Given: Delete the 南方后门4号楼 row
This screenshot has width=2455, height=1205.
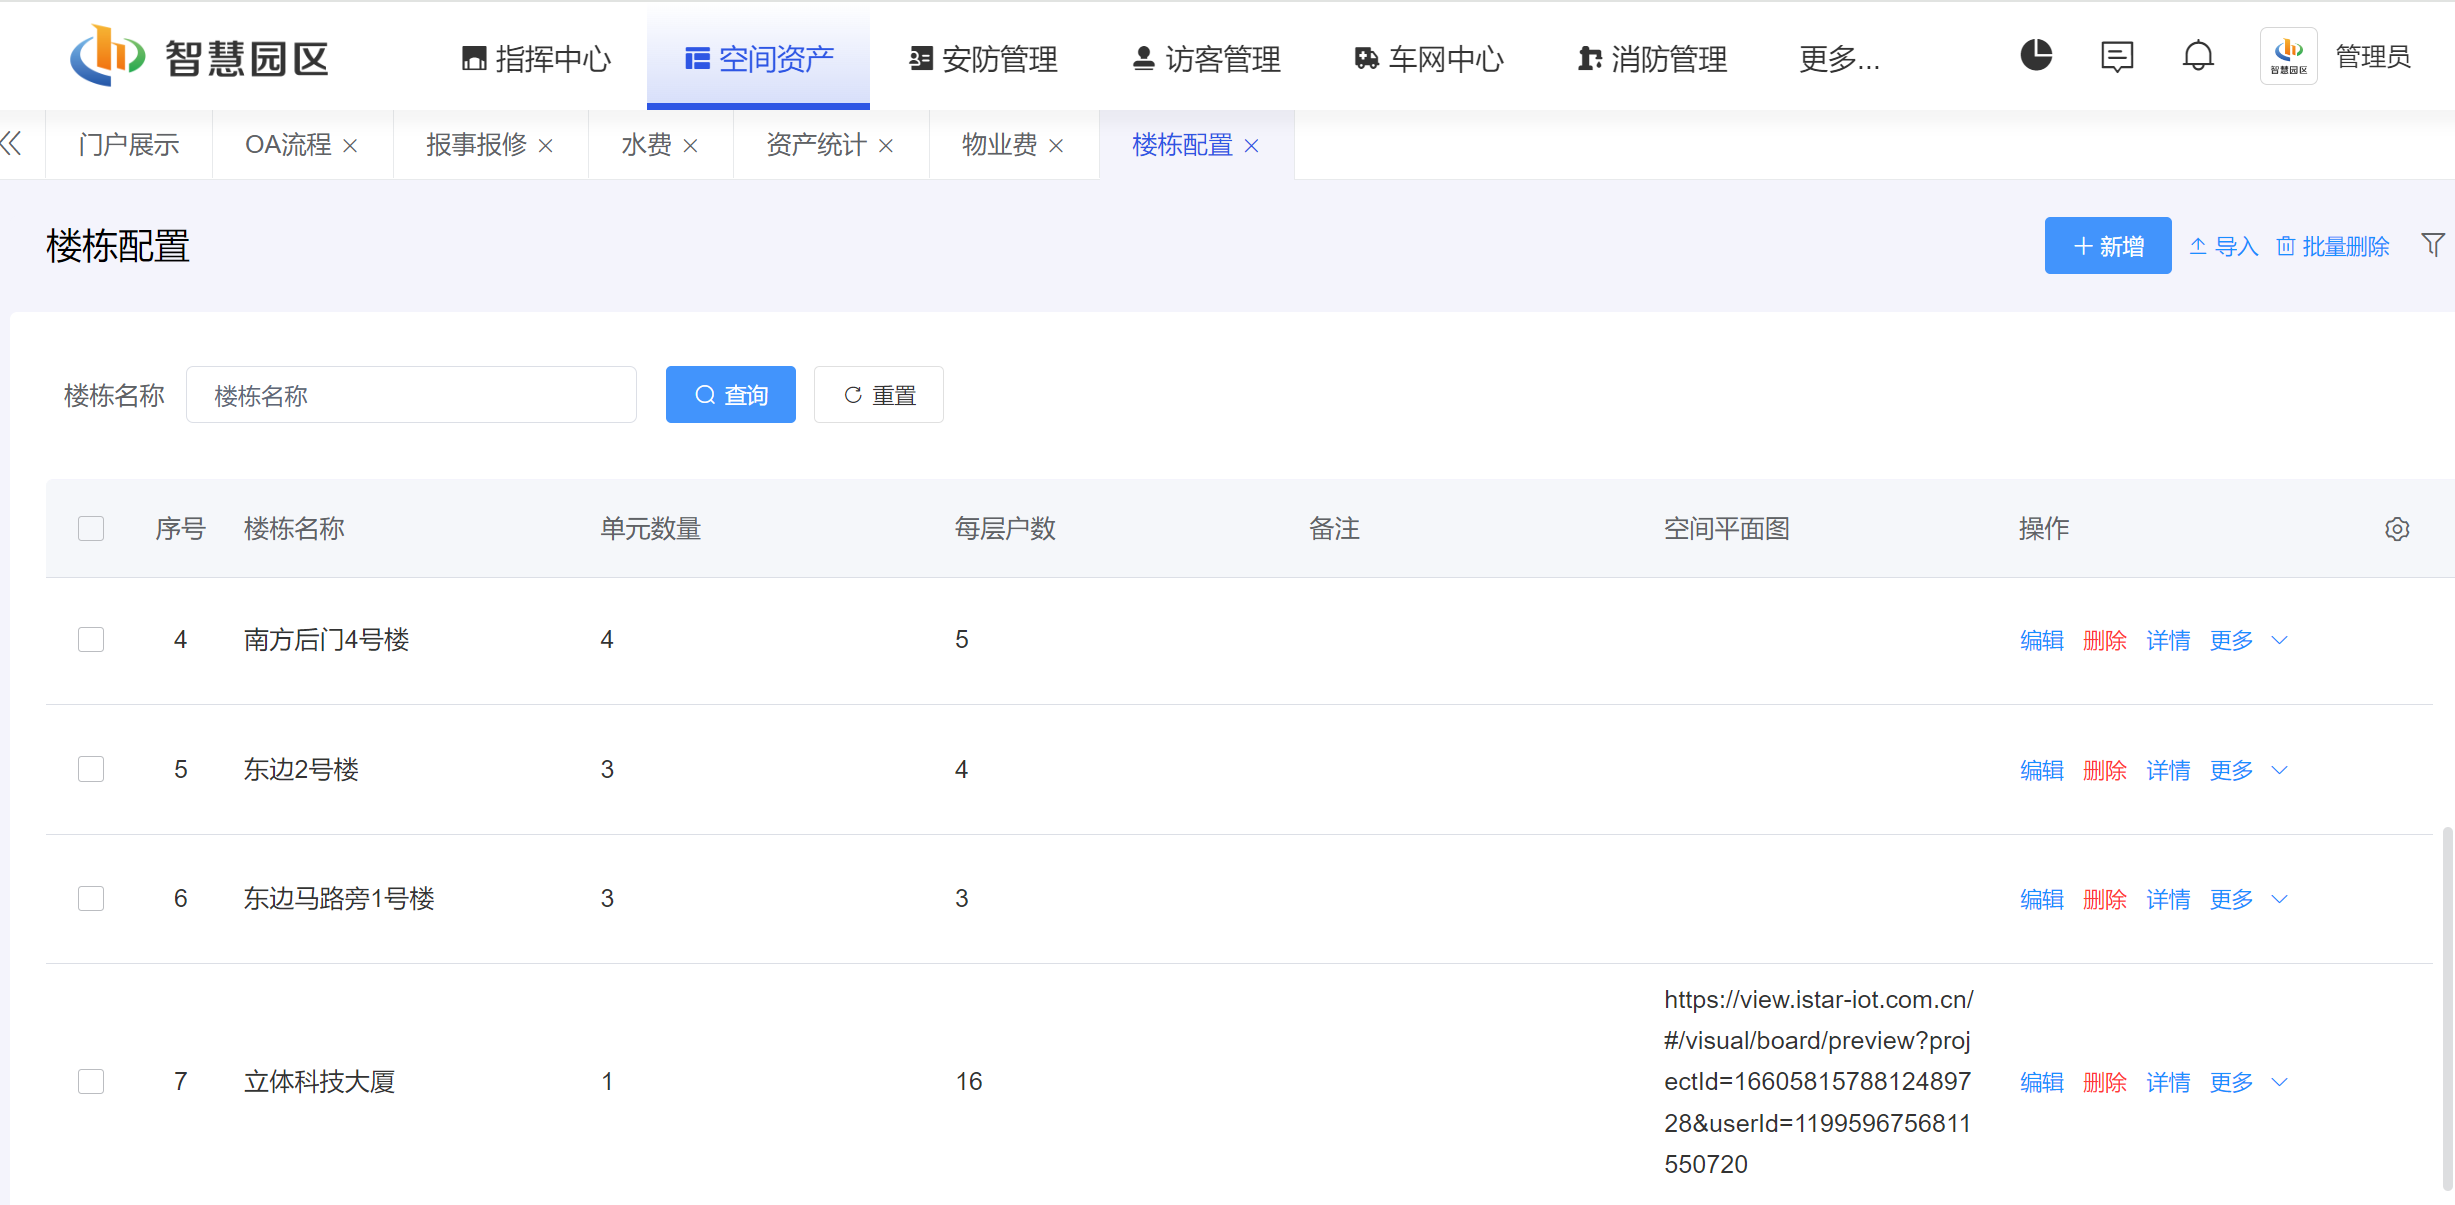Looking at the screenshot, I should pos(2105,640).
